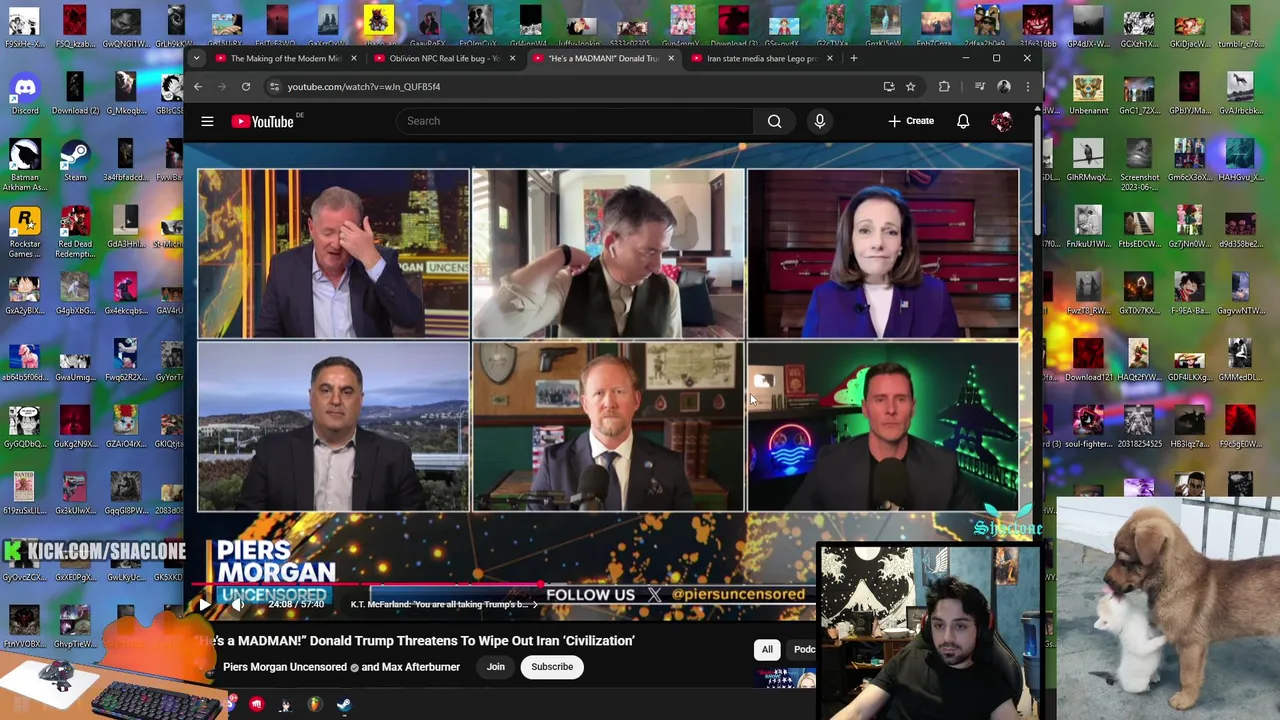Open Discord desktop shortcut
Viewport: 1280px width, 720px height.
[25, 93]
